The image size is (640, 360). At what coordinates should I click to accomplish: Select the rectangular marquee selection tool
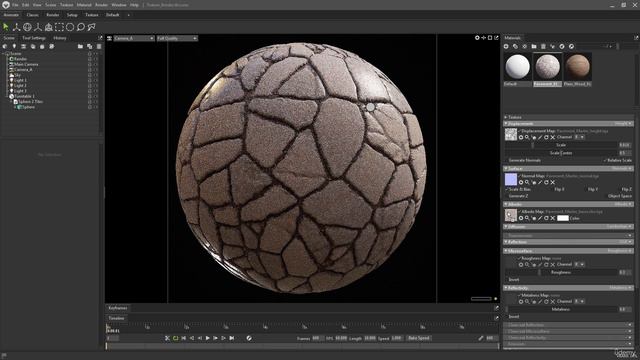click(60, 27)
